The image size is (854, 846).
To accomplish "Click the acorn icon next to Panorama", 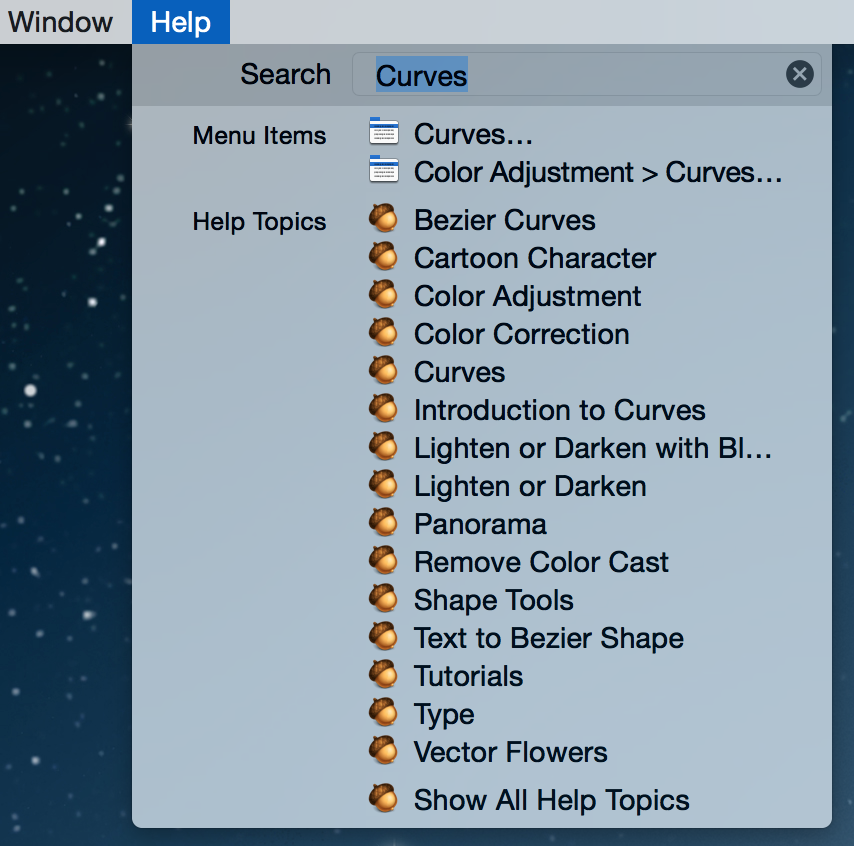I will [383, 522].
